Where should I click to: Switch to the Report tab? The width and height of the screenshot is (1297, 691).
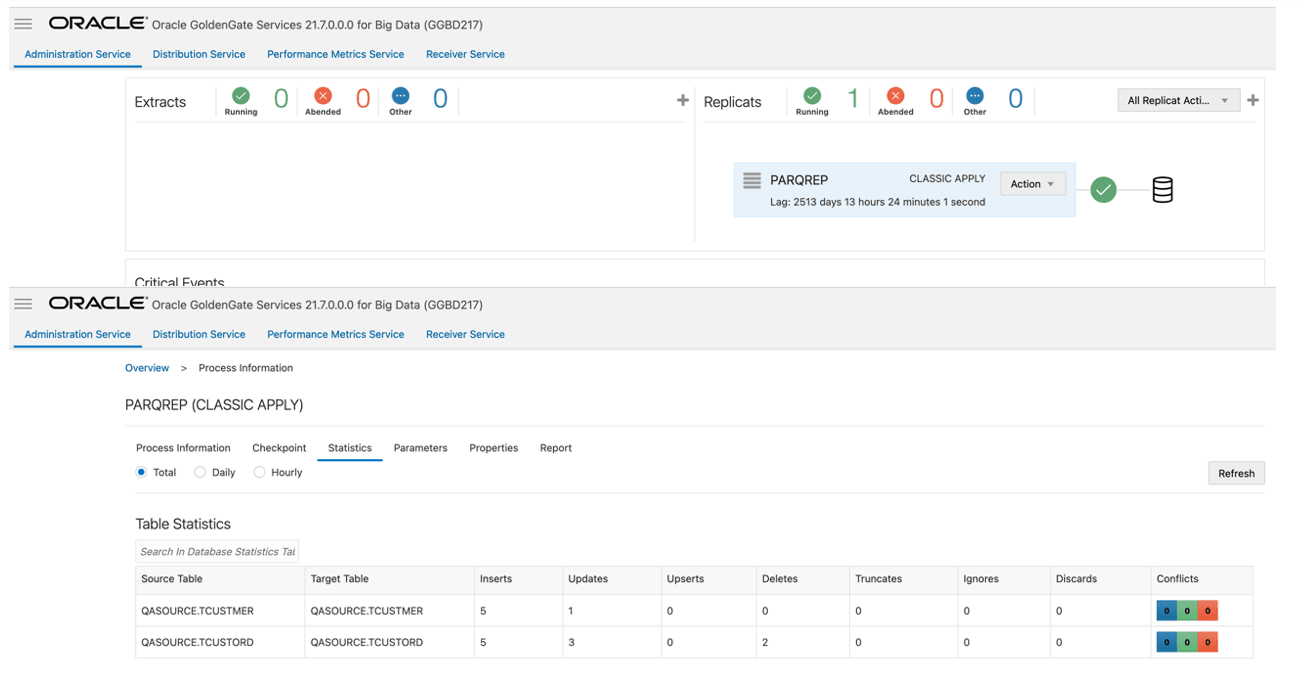point(556,448)
